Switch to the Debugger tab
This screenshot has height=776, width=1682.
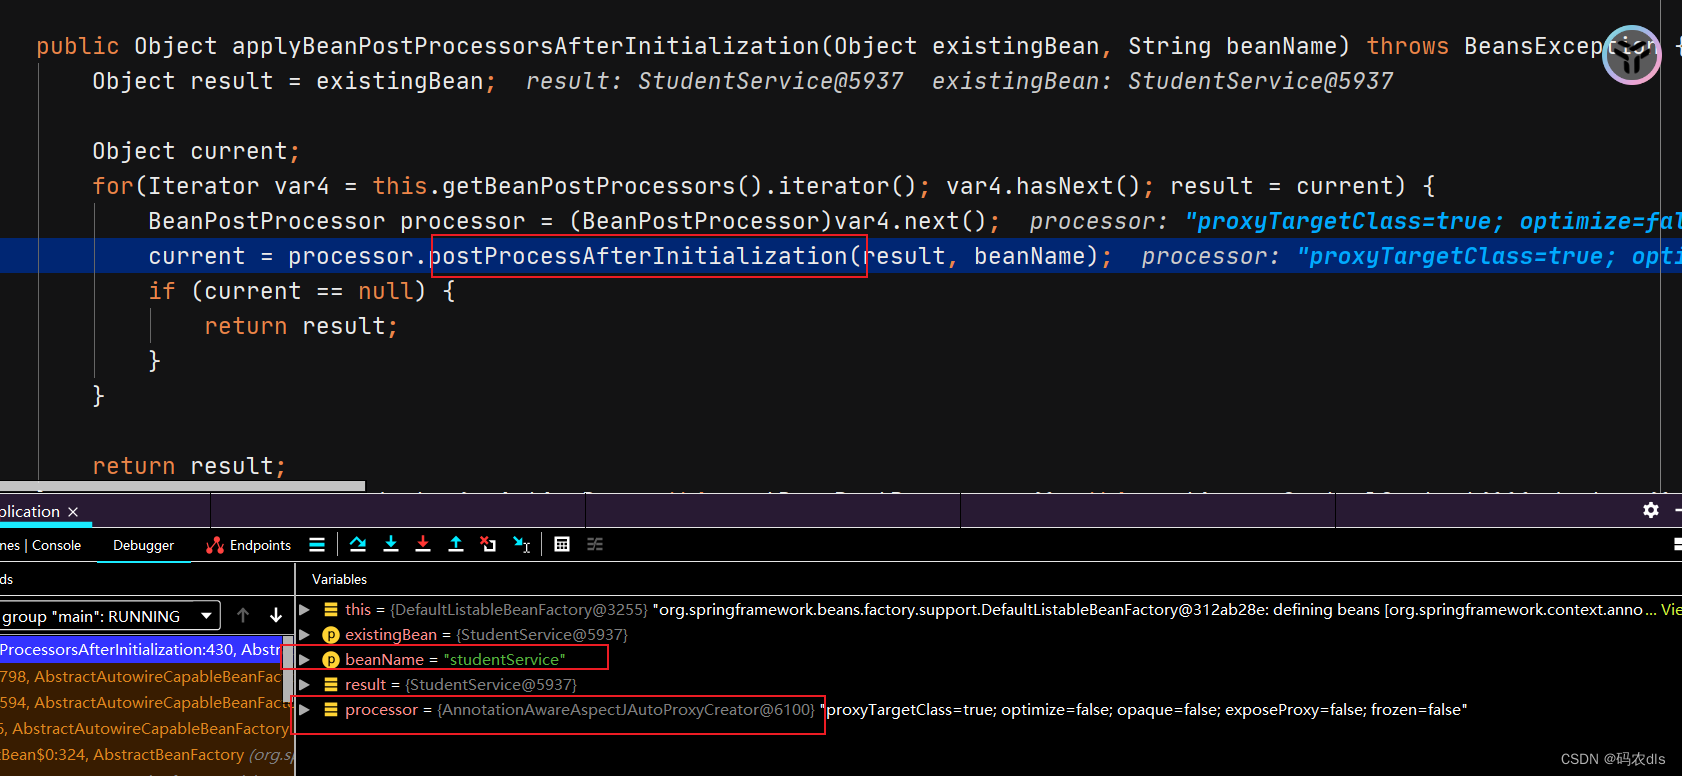tap(143, 545)
